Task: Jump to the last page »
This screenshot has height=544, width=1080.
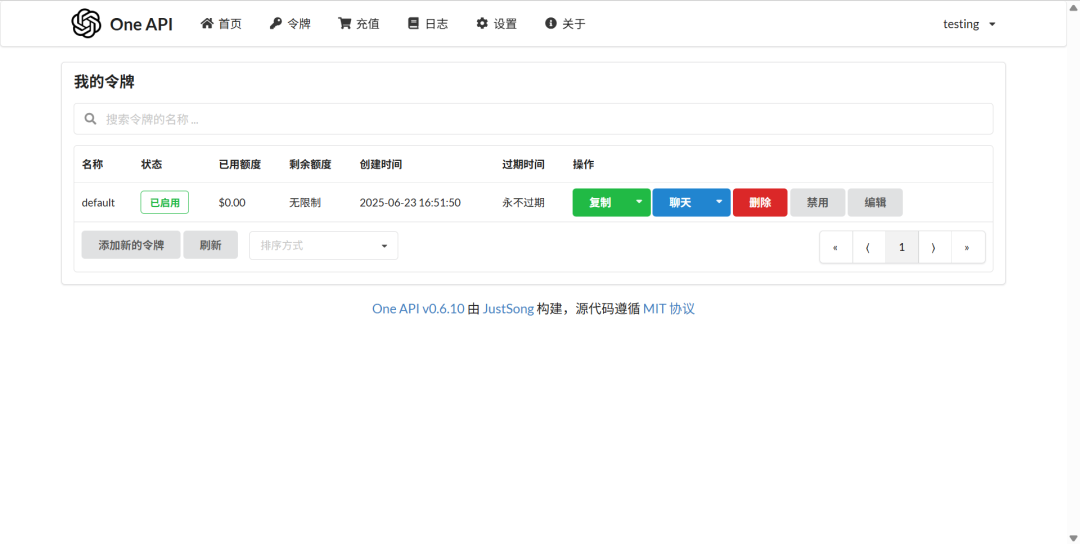Action: click(x=967, y=247)
